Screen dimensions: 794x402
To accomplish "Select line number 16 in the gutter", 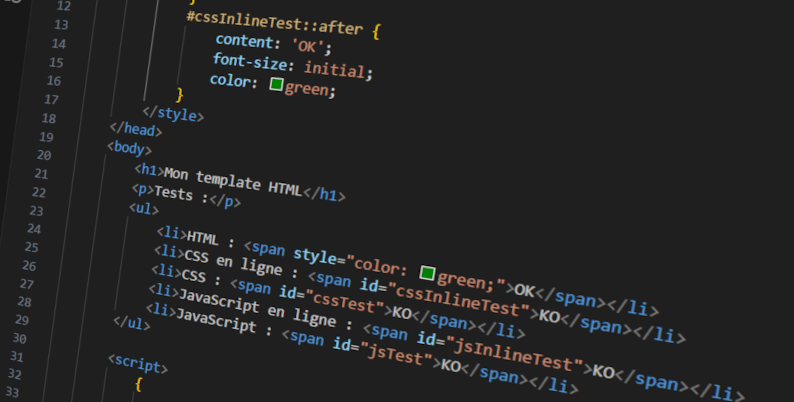I will tap(54, 81).
